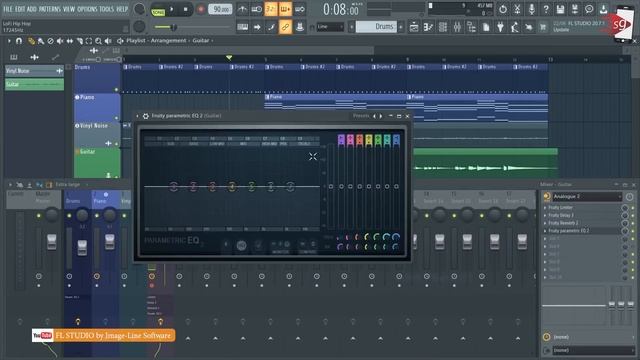Viewport: 640px width, 360px height.
Task: Select the playlist slip tool
Action: (70, 41)
